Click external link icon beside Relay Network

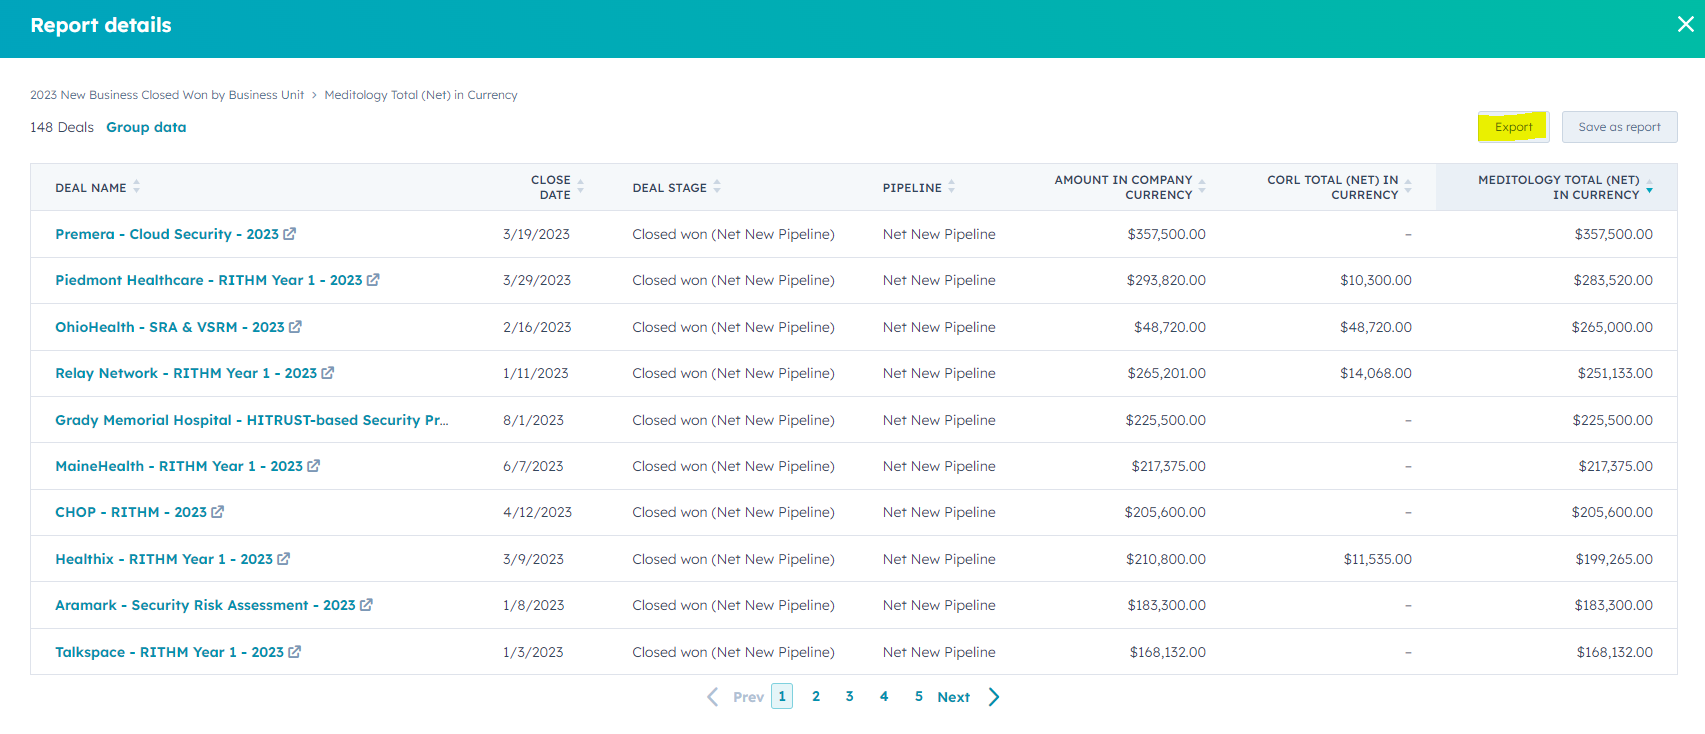(328, 373)
